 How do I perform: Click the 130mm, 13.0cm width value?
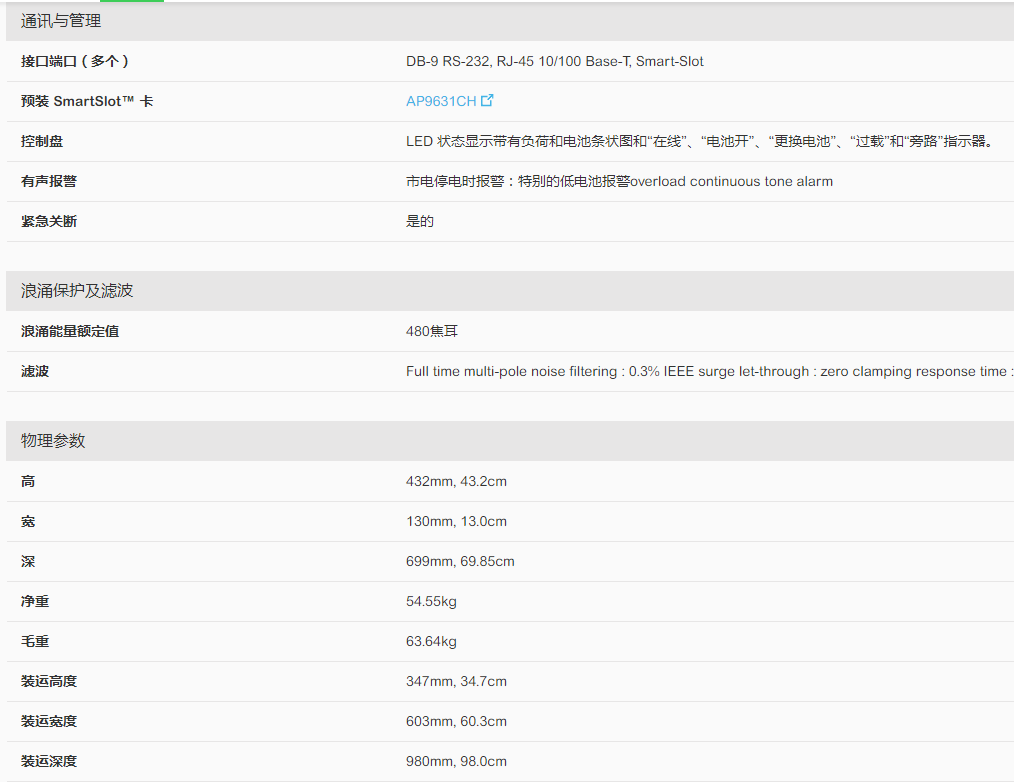pos(456,521)
